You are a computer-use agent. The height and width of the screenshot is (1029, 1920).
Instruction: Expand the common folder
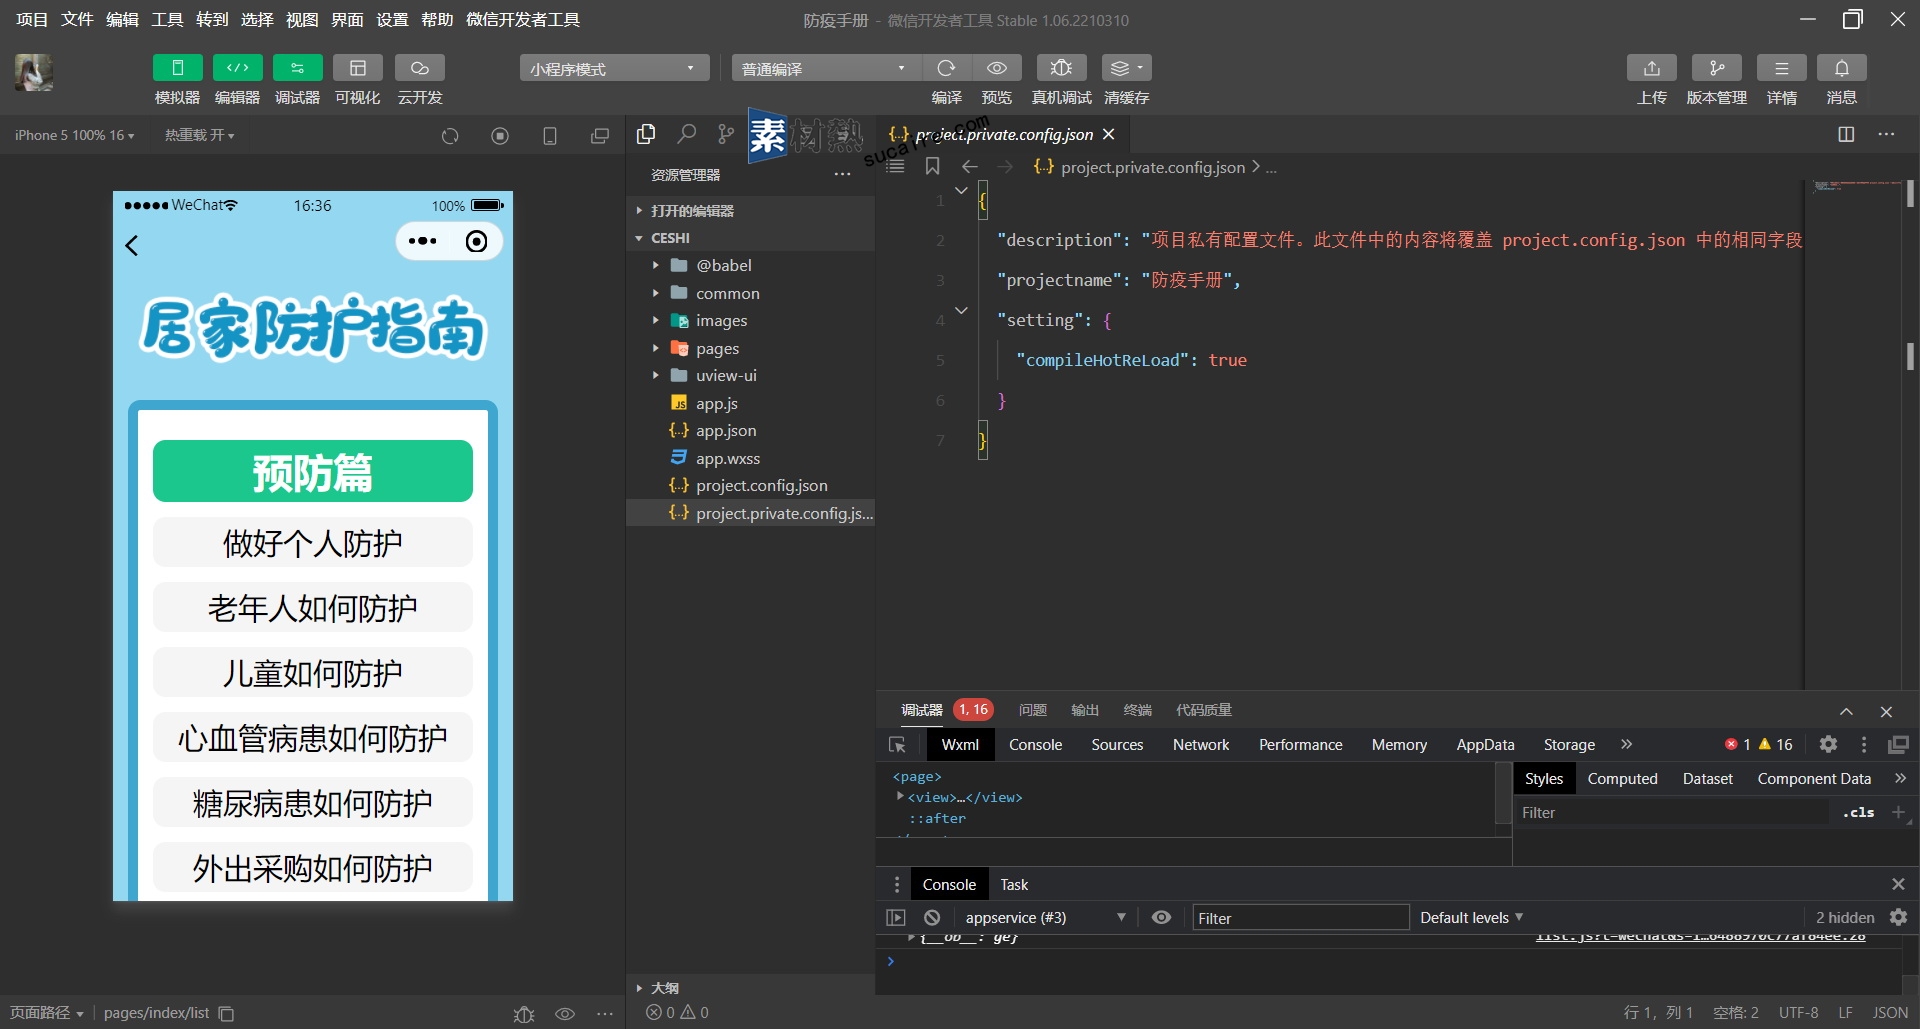coord(750,293)
